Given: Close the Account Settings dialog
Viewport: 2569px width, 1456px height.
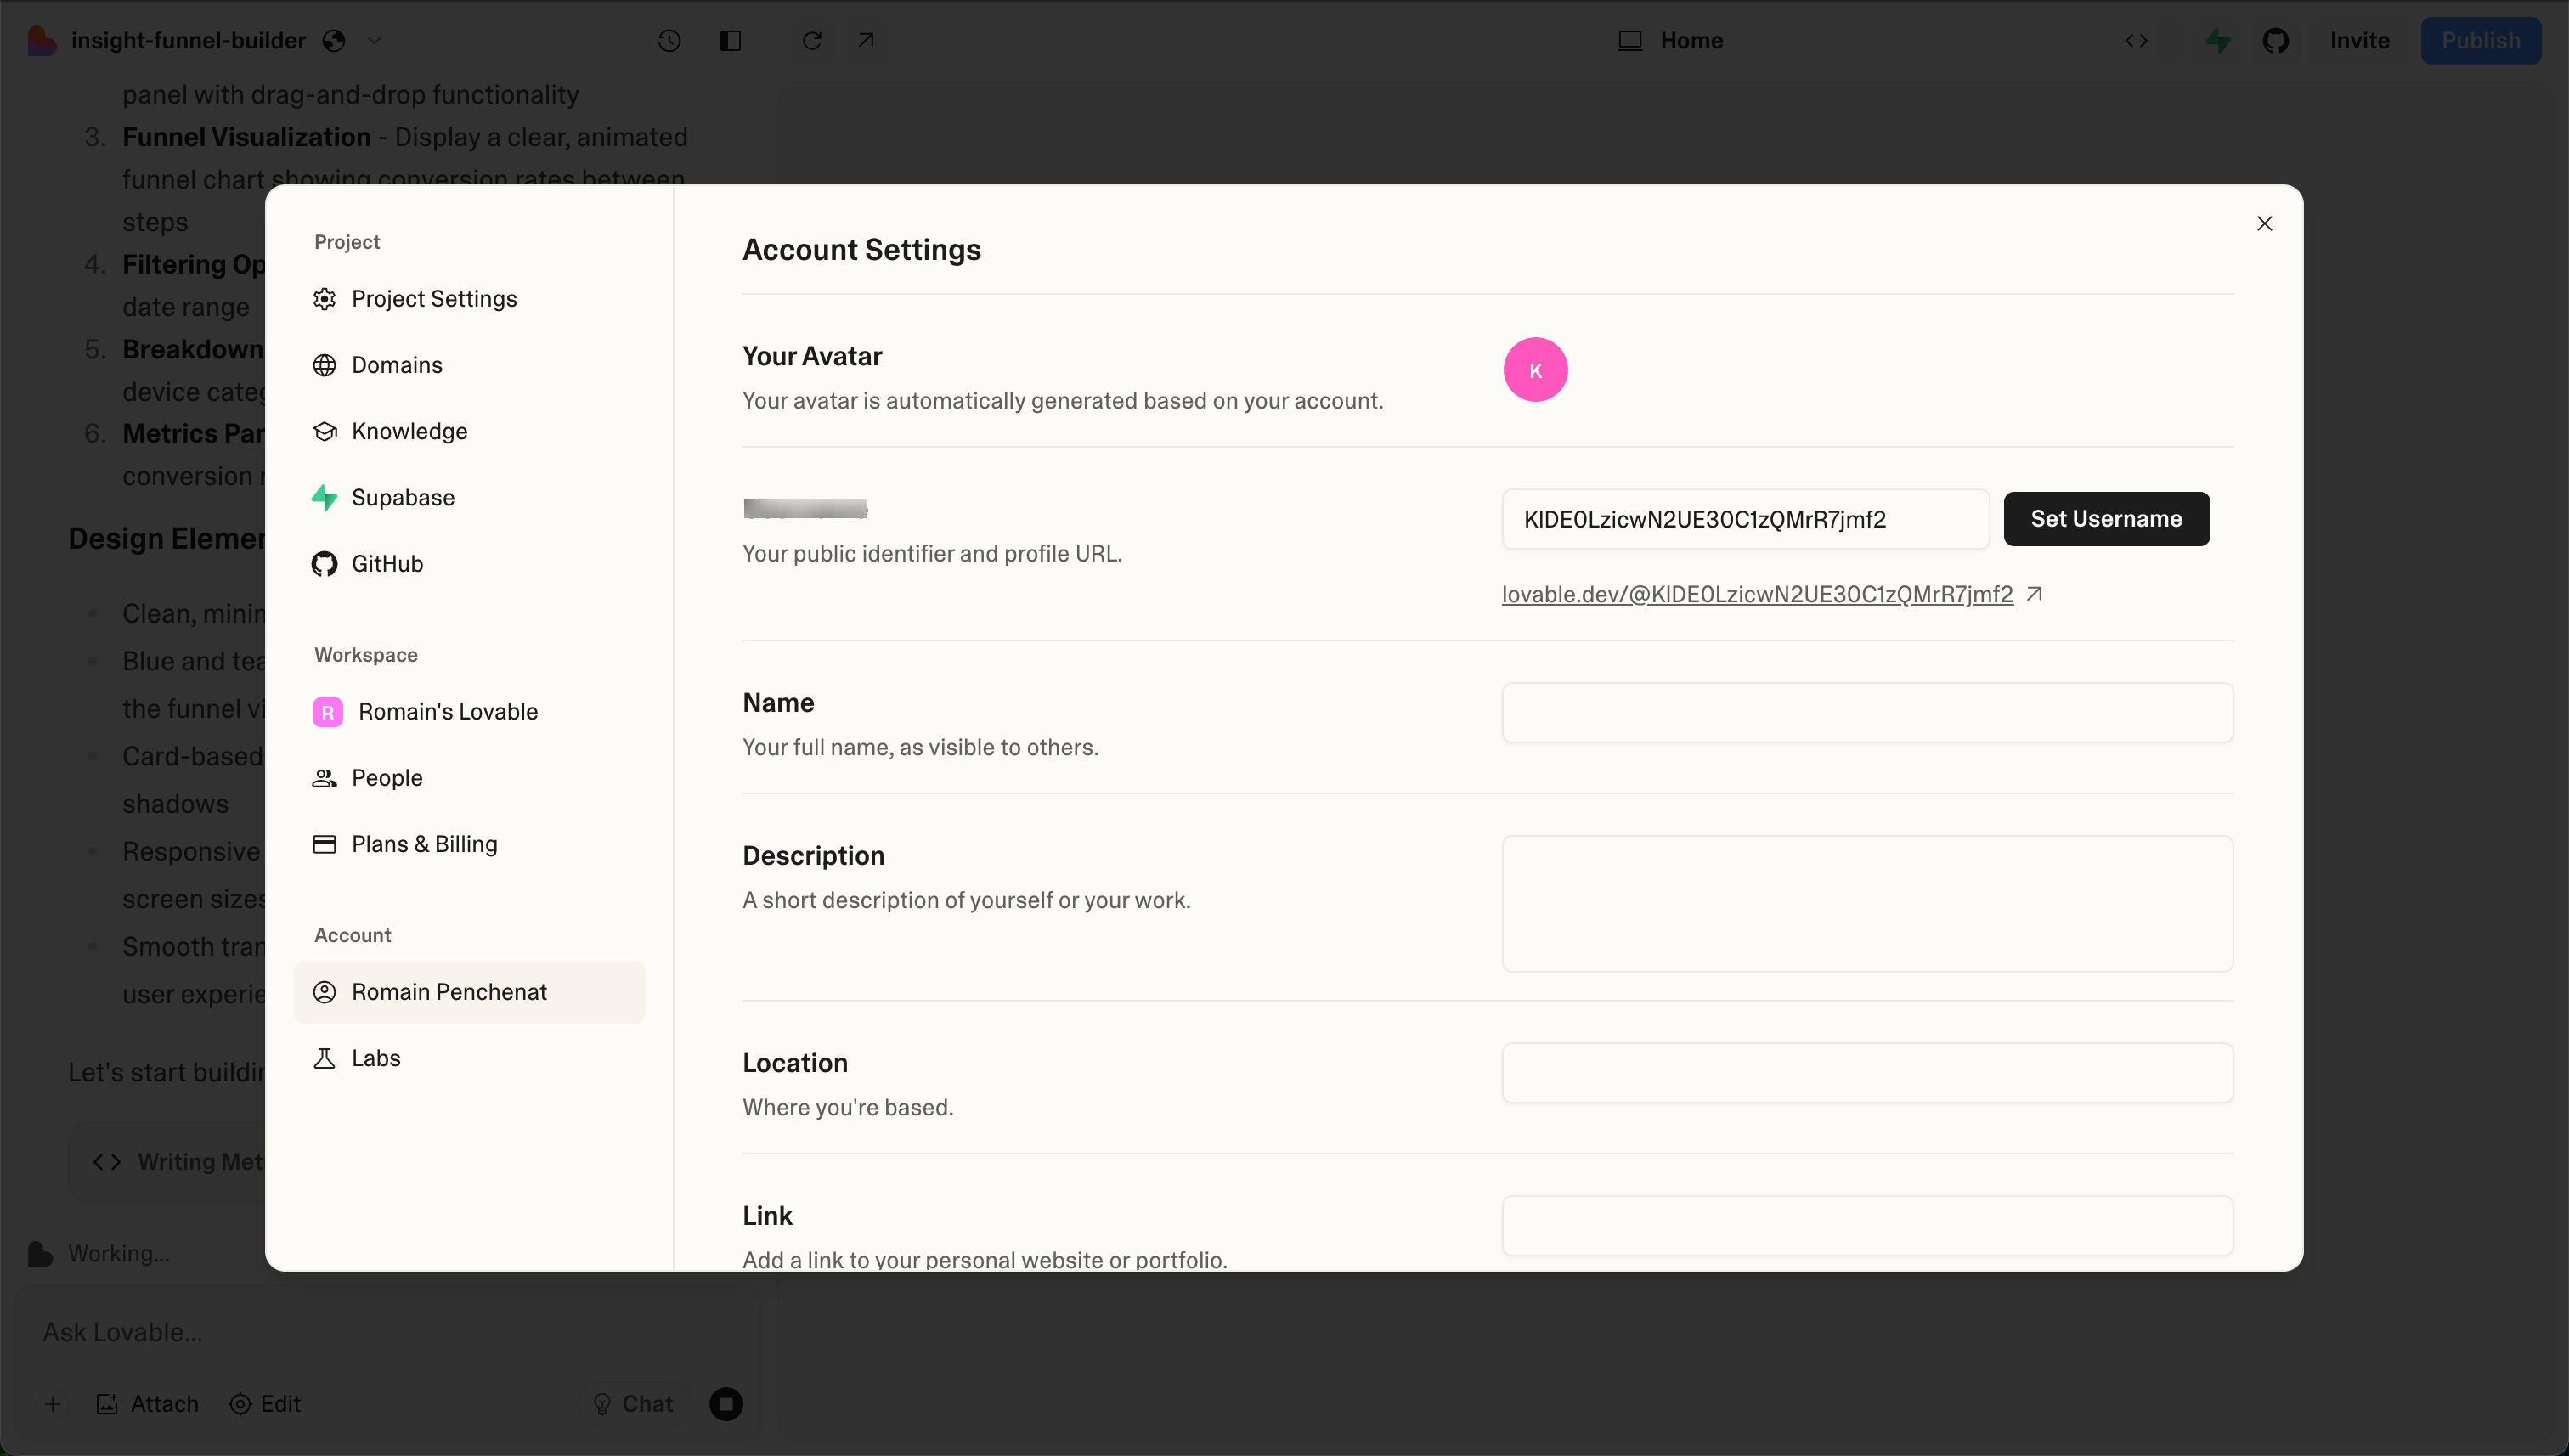Looking at the screenshot, I should pyautogui.click(x=2264, y=224).
